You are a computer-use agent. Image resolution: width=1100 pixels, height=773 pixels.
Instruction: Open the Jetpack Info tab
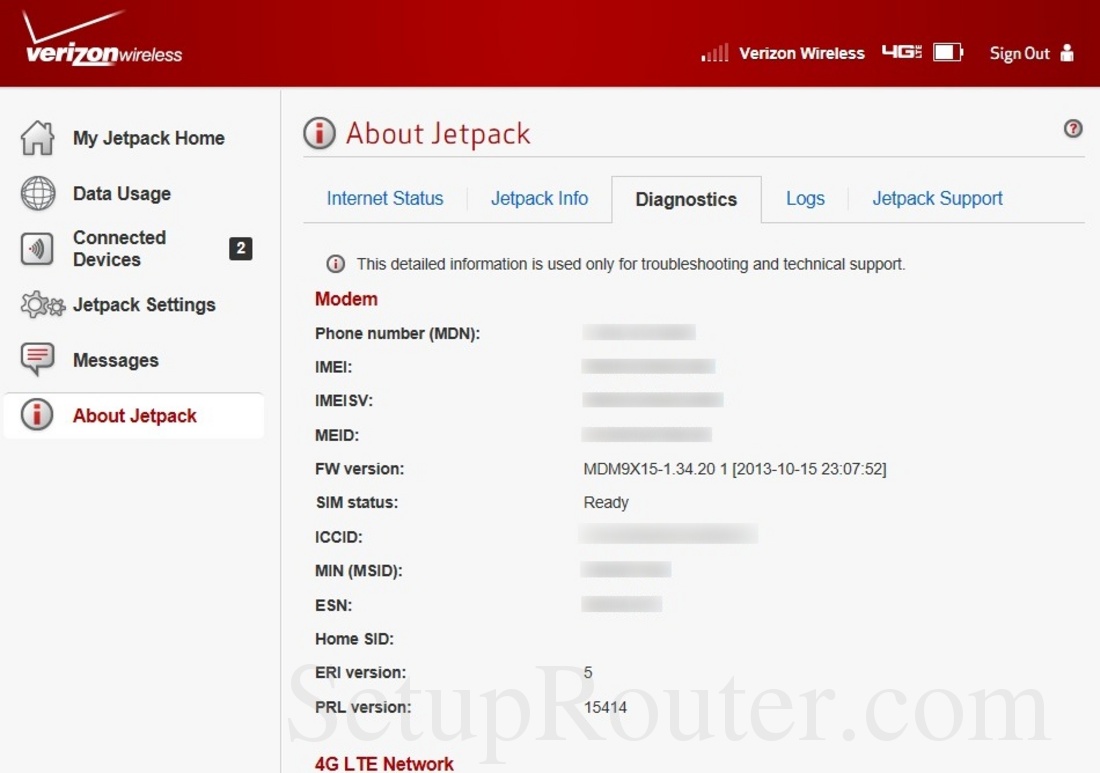tap(539, 199)
